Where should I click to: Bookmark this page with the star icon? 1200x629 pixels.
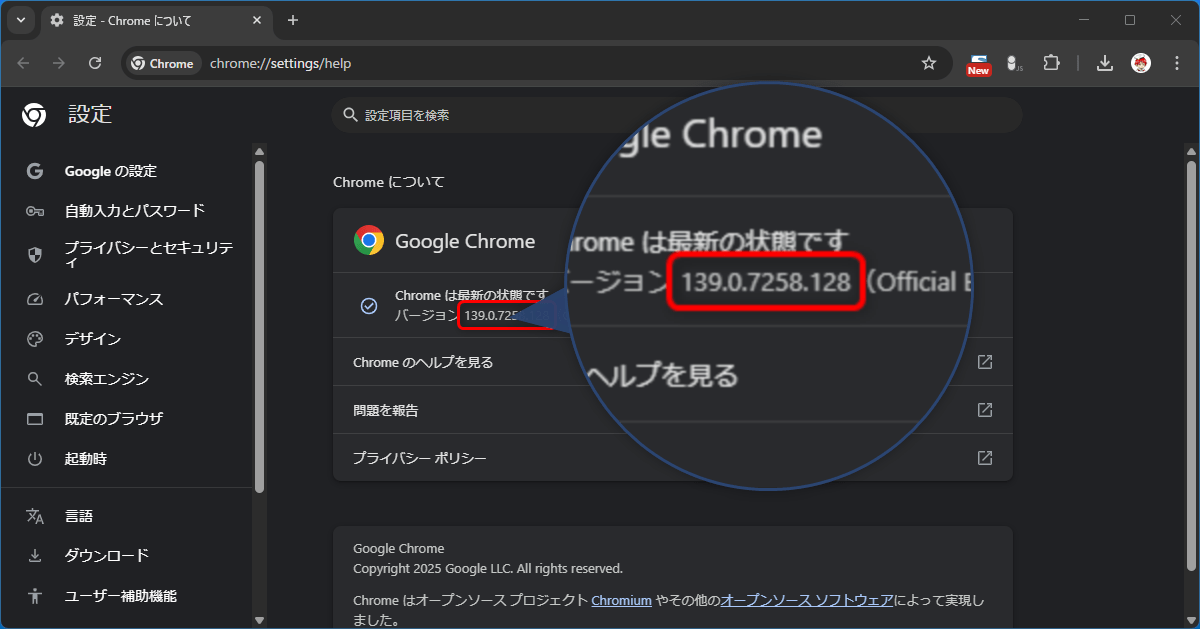[929, 63]
